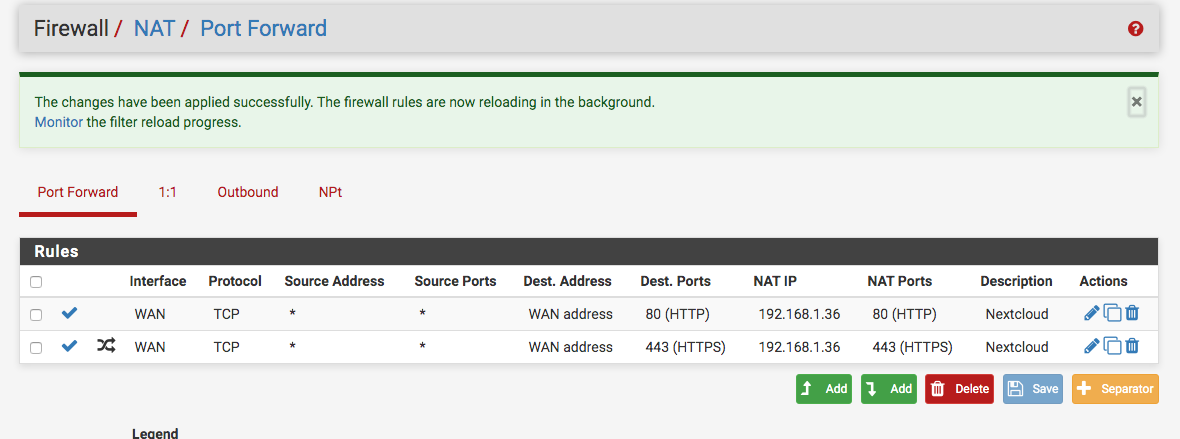Select the checkbox for the 443 (HTTPS) rule
The height and width of the screenshot is (439, 1180).
[35, 348]
